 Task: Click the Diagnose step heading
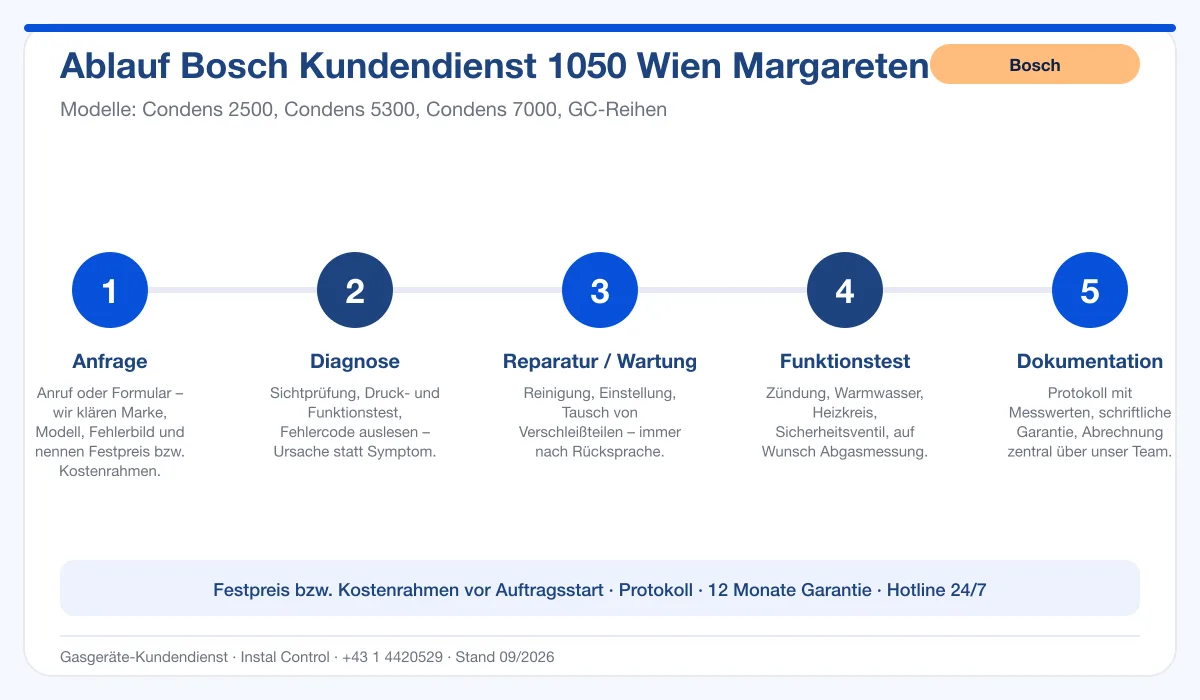355,361
